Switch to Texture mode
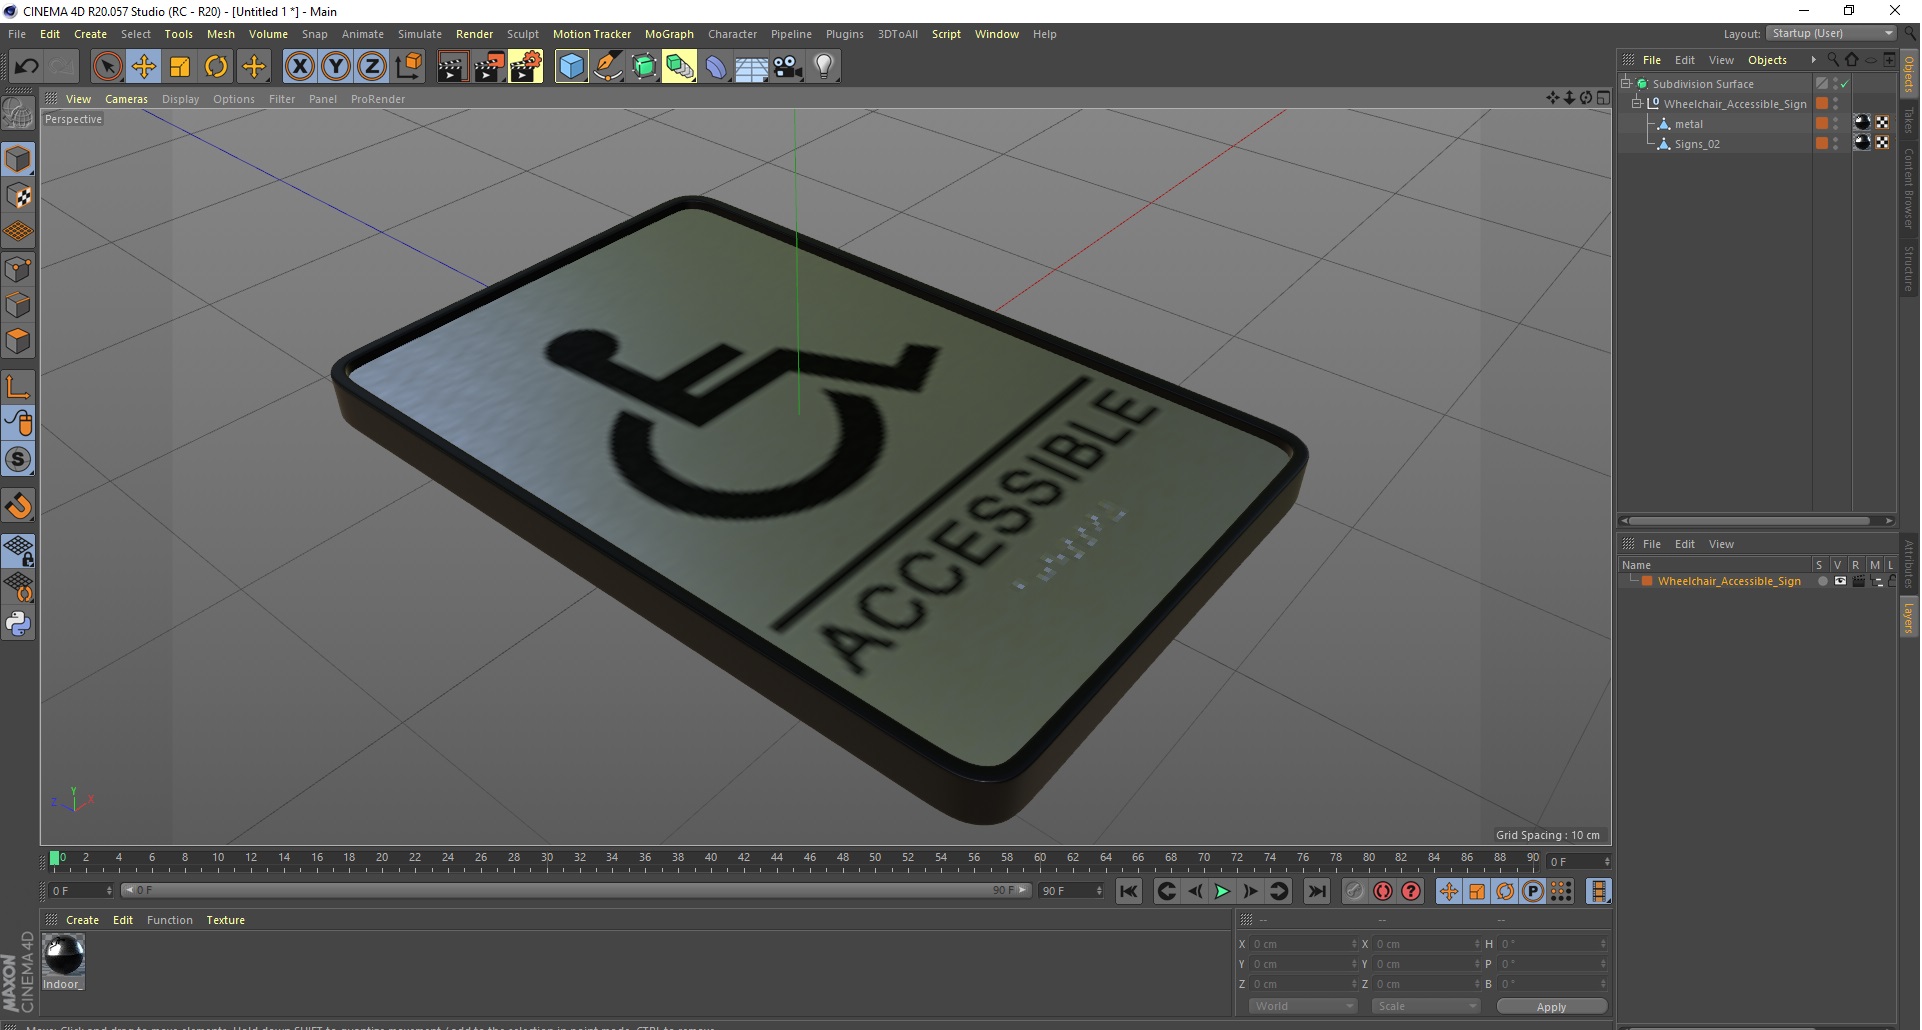This screenshot has height=1030, width=1922. point(18,196)
